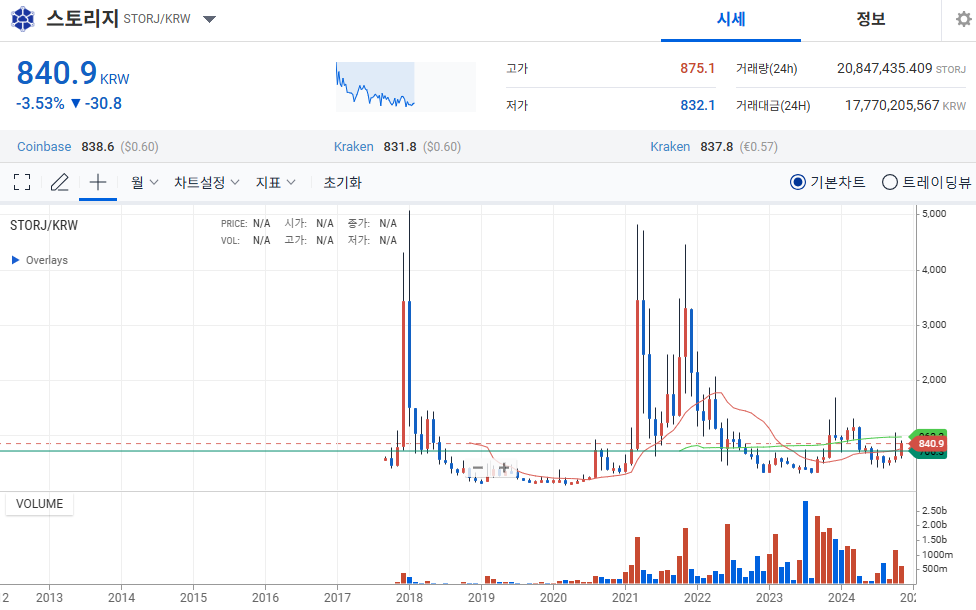This screenshot has height=610, width=976.
Task: Expand the Overlays section
Action: click(x=40, y=260)
